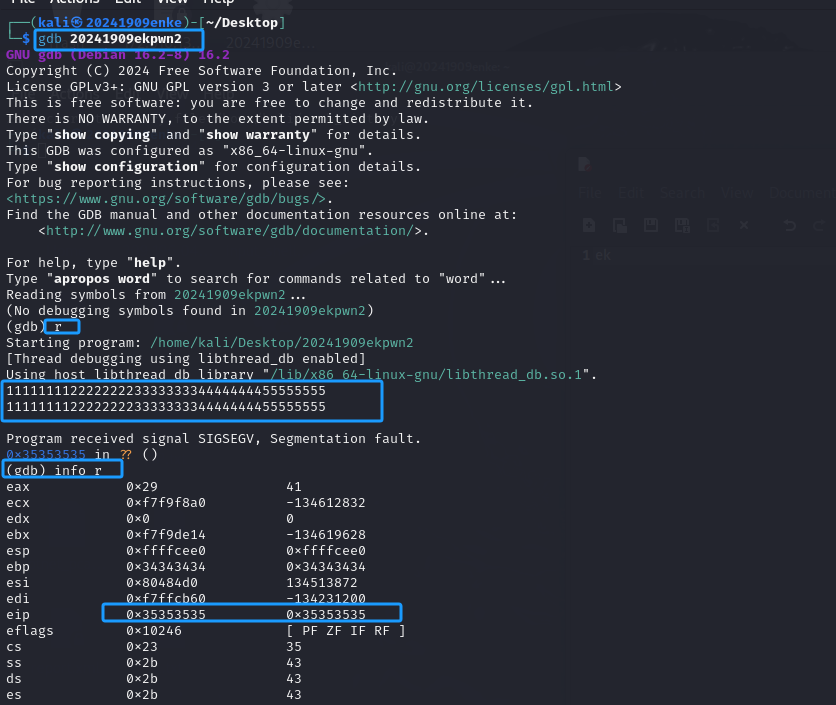Click ebp hex value 0x34343434 in middle column

[x=166, y=566]
